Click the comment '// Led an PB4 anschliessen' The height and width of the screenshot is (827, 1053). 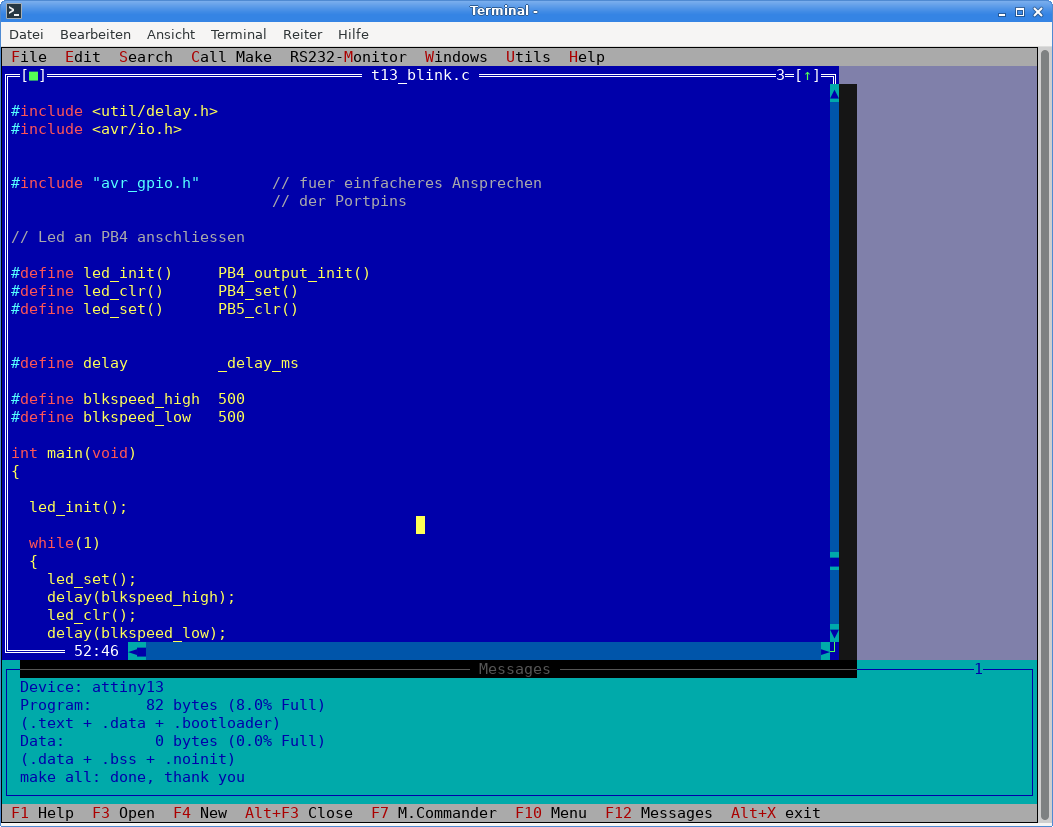click(x=128, y=237)
